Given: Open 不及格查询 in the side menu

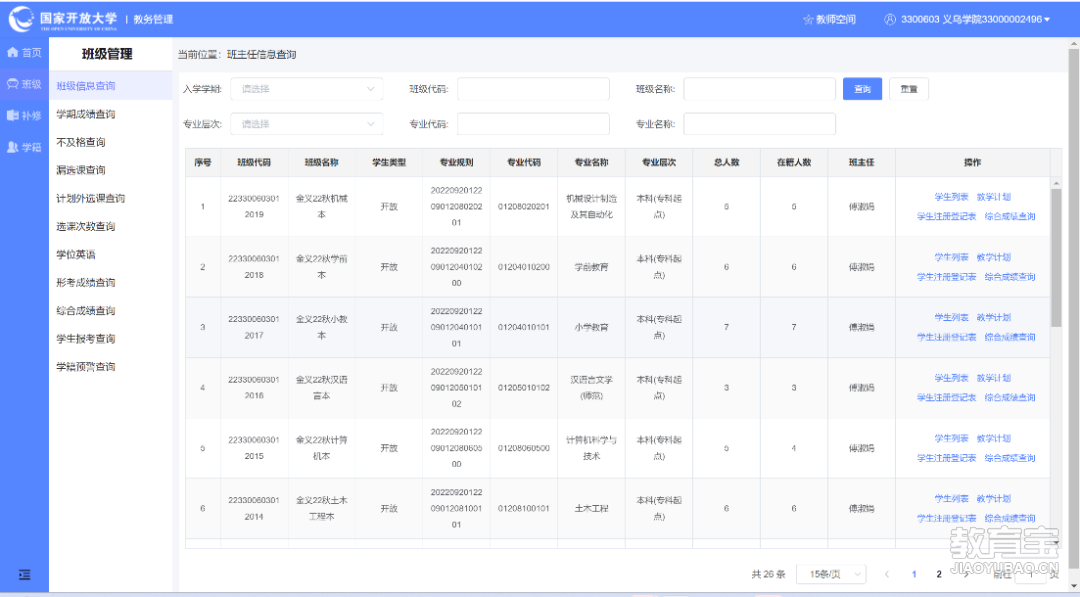Looking at the screenshot, I should pos(81,142).
